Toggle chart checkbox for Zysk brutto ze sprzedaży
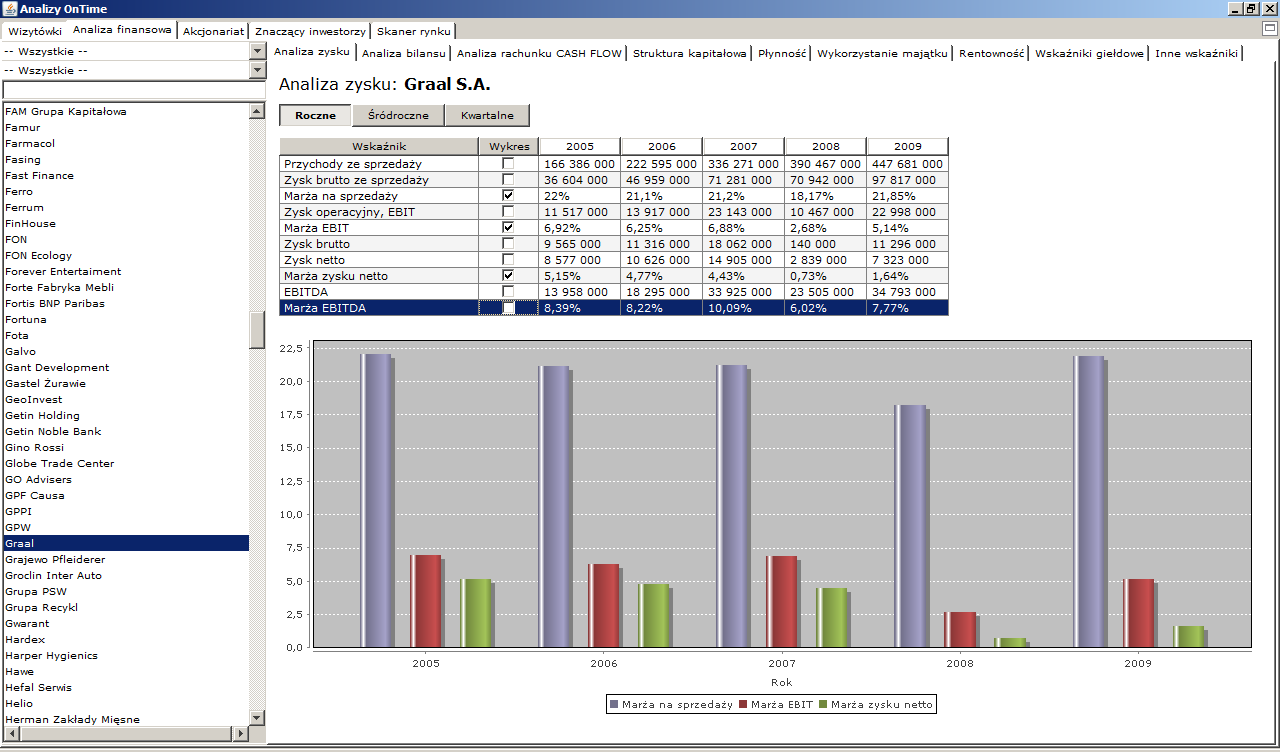The image size is (1280, 752). [x=508, y=179]
